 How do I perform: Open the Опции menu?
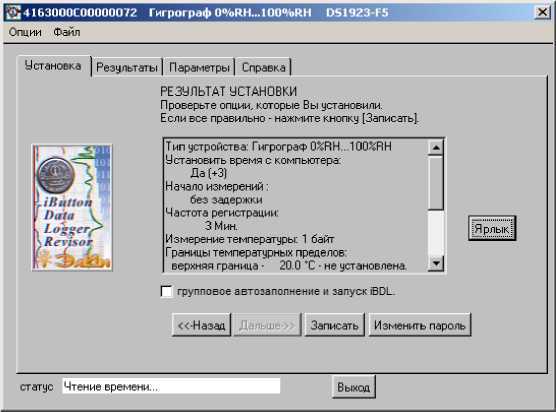25,32
